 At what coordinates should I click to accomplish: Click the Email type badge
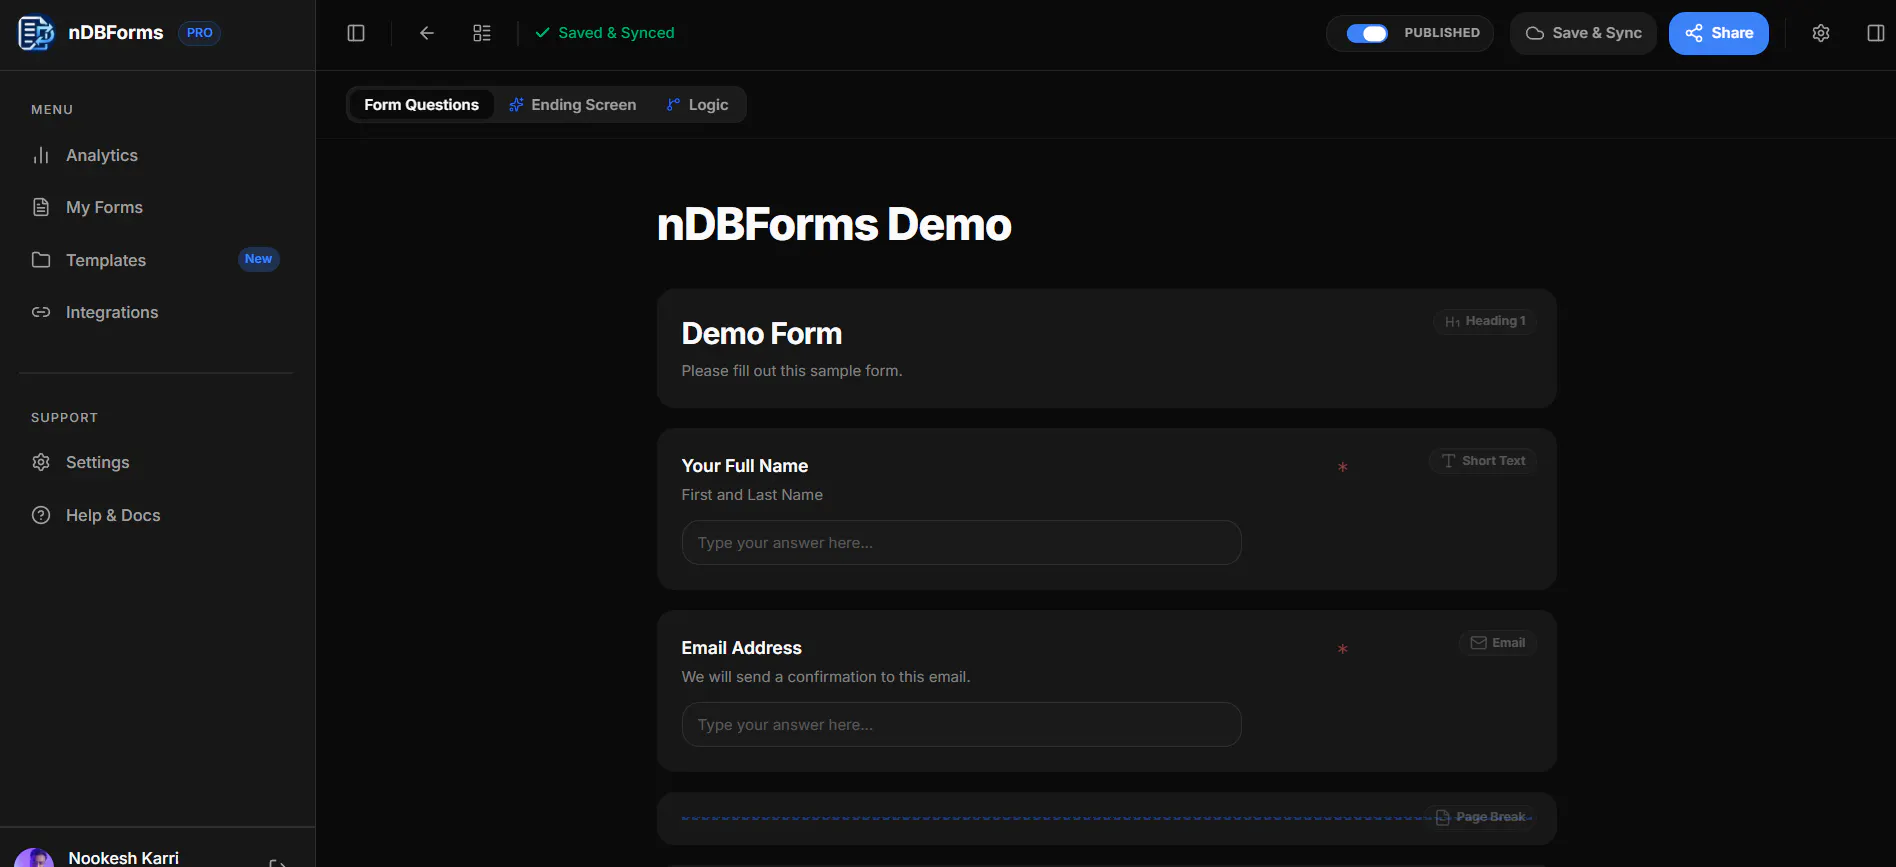point(1498,643)
